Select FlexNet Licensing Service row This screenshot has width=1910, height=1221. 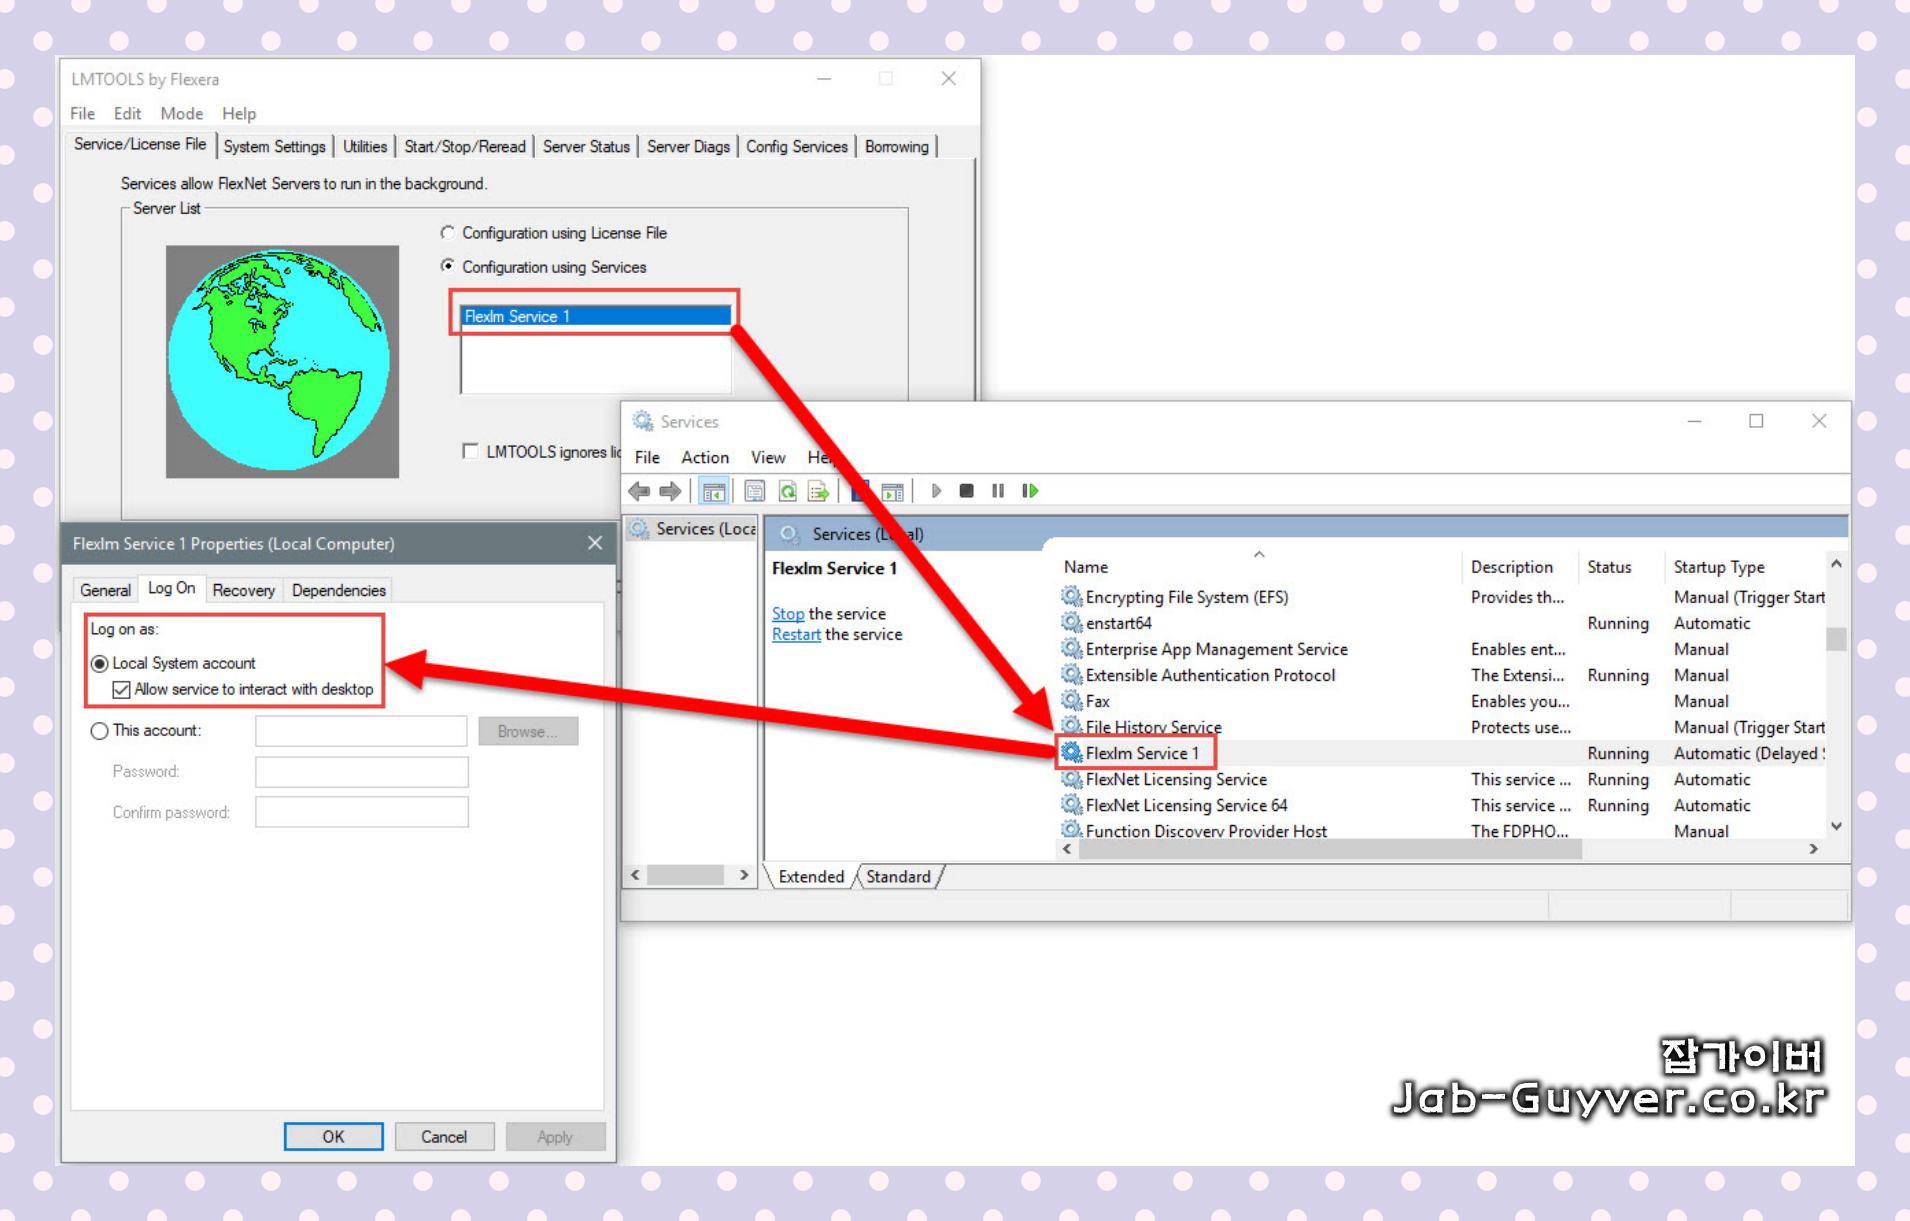click(1442, 779)
